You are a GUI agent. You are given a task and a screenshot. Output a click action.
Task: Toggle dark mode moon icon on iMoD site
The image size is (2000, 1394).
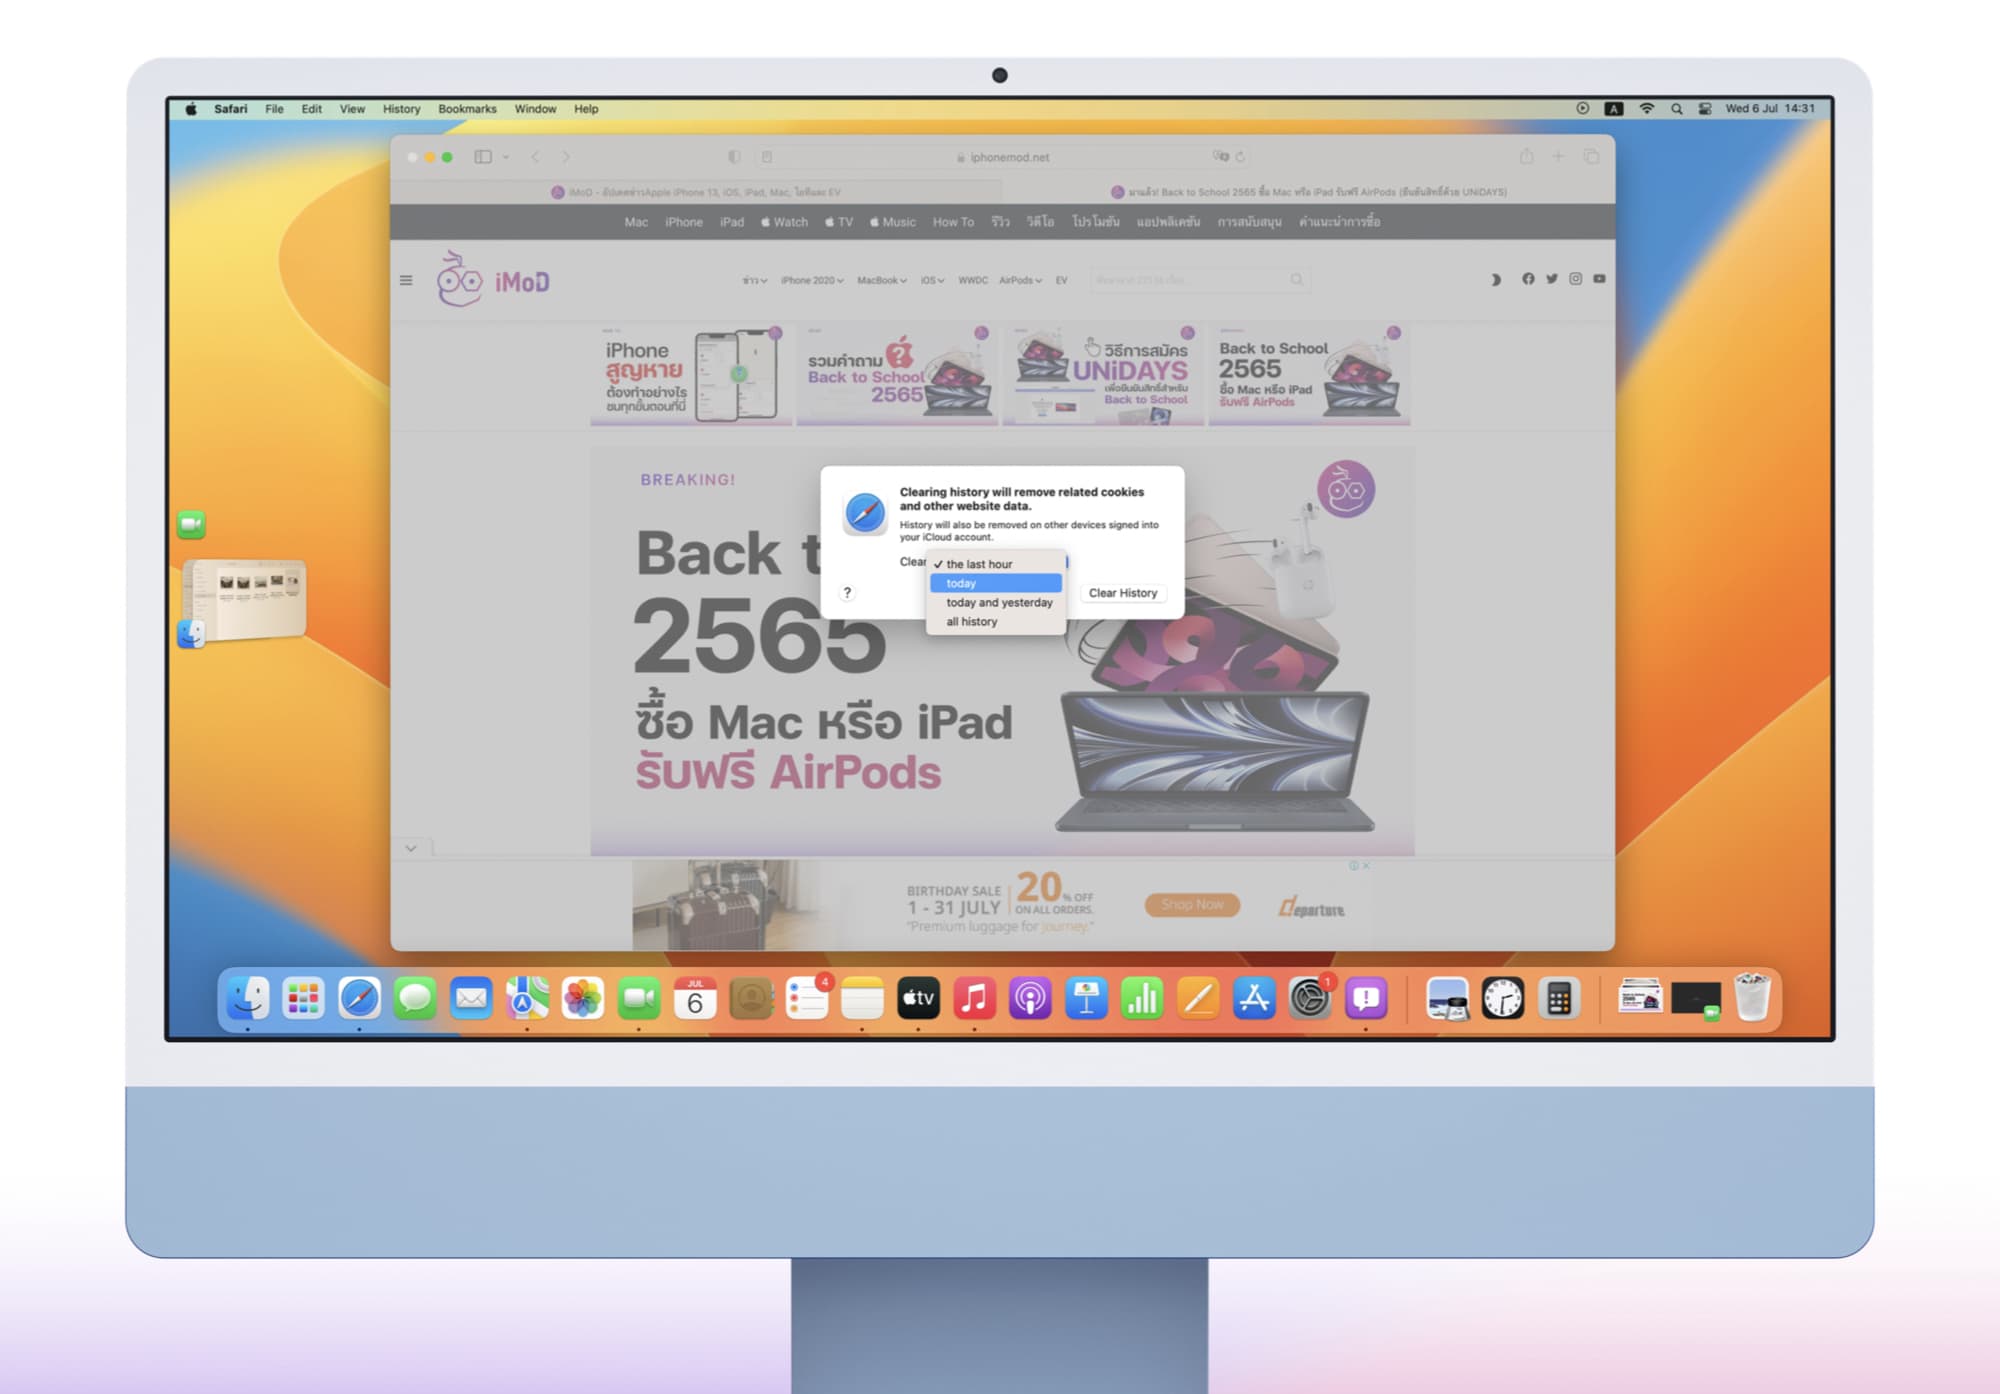(x=1496, y=280)
